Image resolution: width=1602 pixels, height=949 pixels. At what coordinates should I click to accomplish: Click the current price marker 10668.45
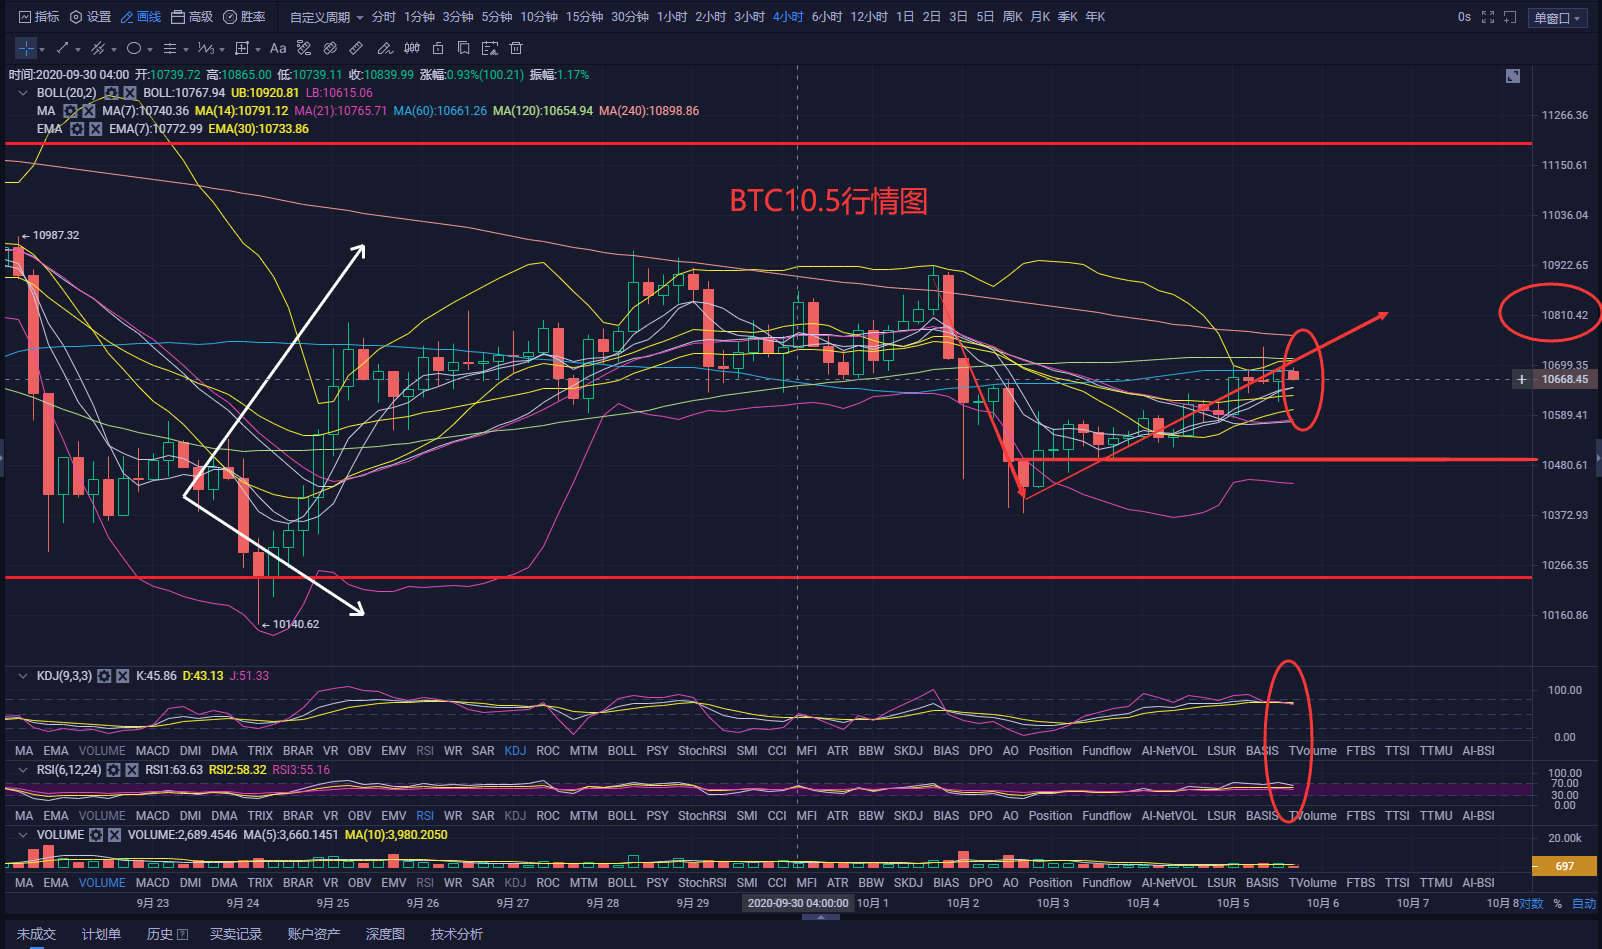click(x=1564, y=380)
